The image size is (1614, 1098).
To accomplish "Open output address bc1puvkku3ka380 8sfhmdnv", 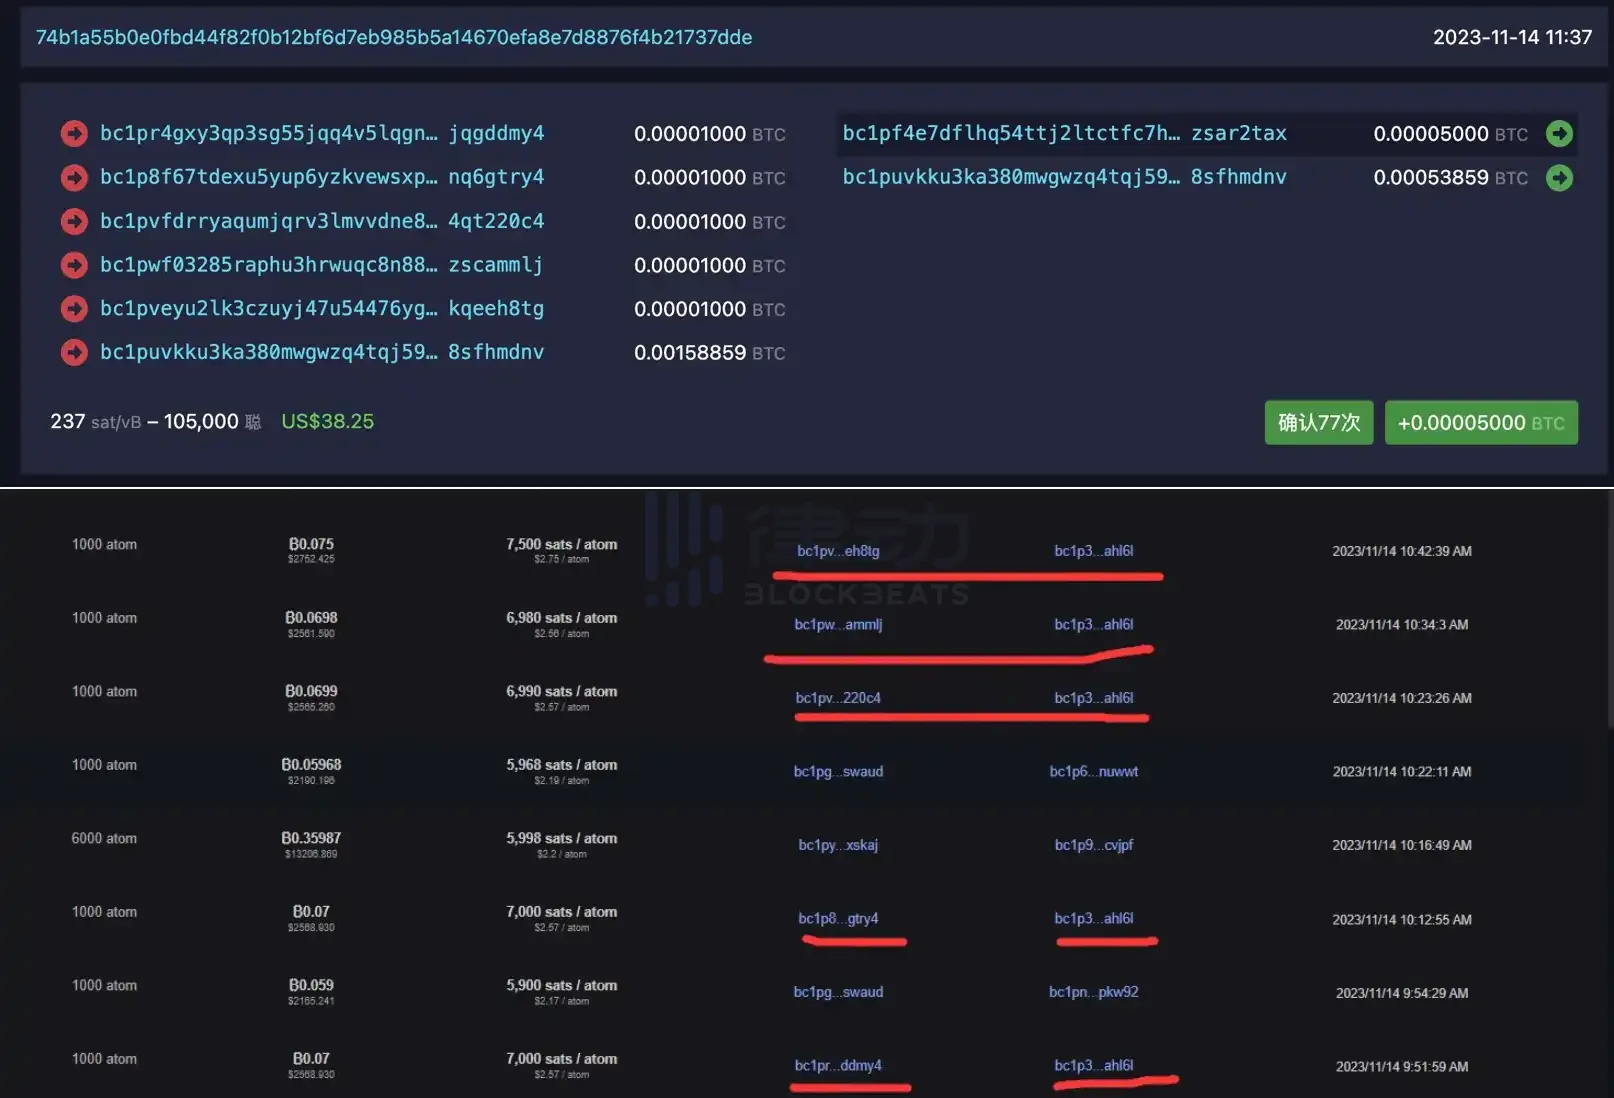I will pyautogui.click(x=1064, y=177).
